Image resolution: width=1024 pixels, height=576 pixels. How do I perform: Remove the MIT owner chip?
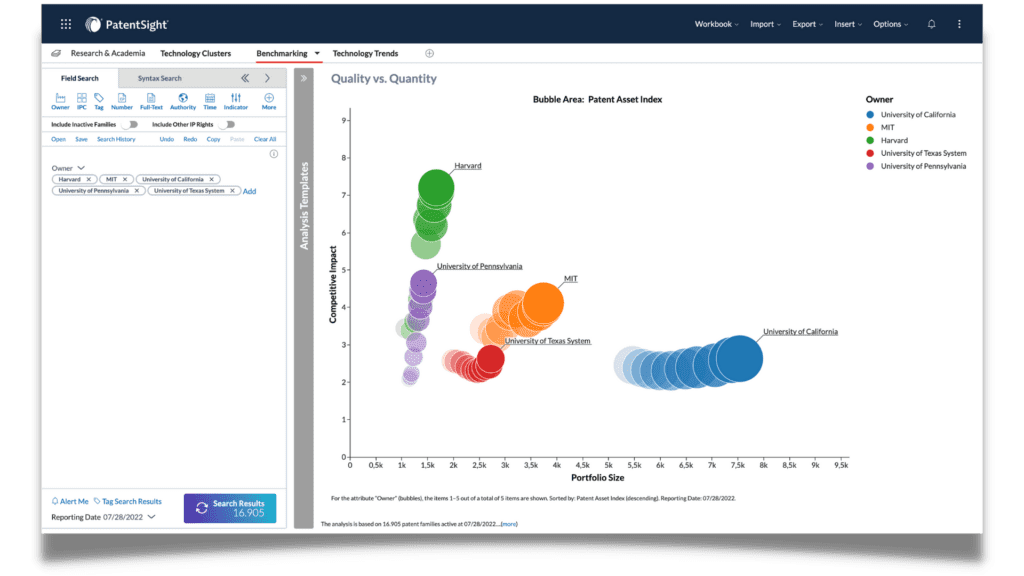125,179
